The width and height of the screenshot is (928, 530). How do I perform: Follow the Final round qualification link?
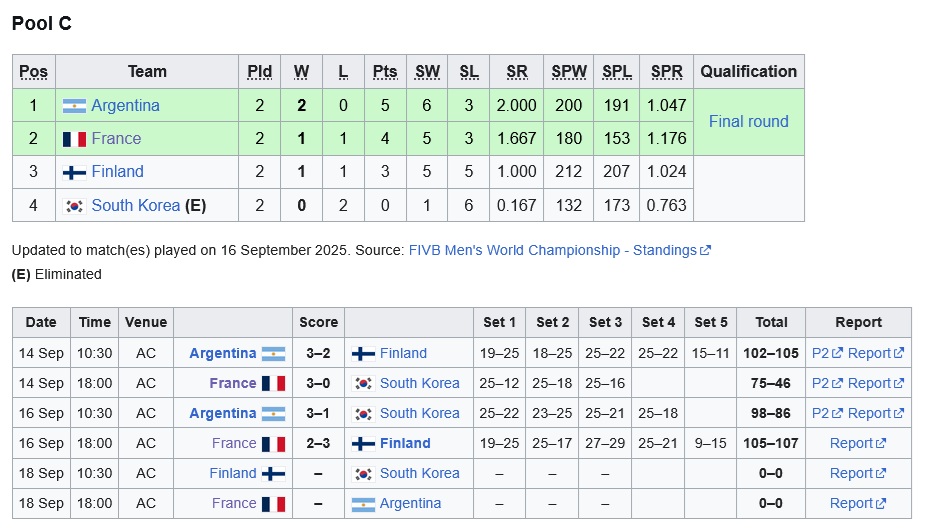tap(749, 122)
